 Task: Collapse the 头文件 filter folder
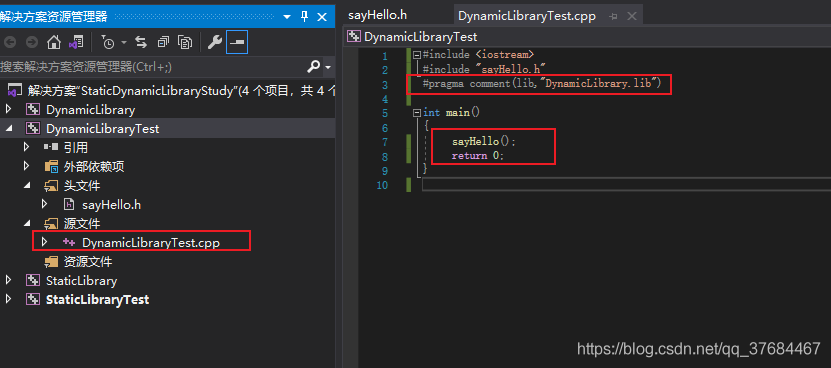(x=26, y=186)
